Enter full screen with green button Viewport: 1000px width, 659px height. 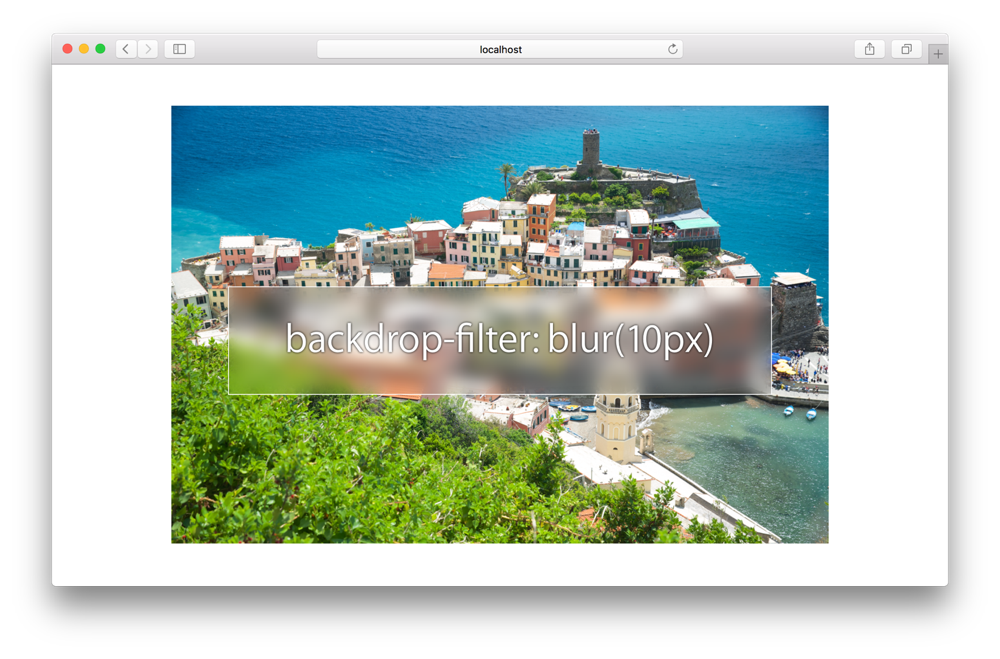pyautogui.click(x=100, y=49)
